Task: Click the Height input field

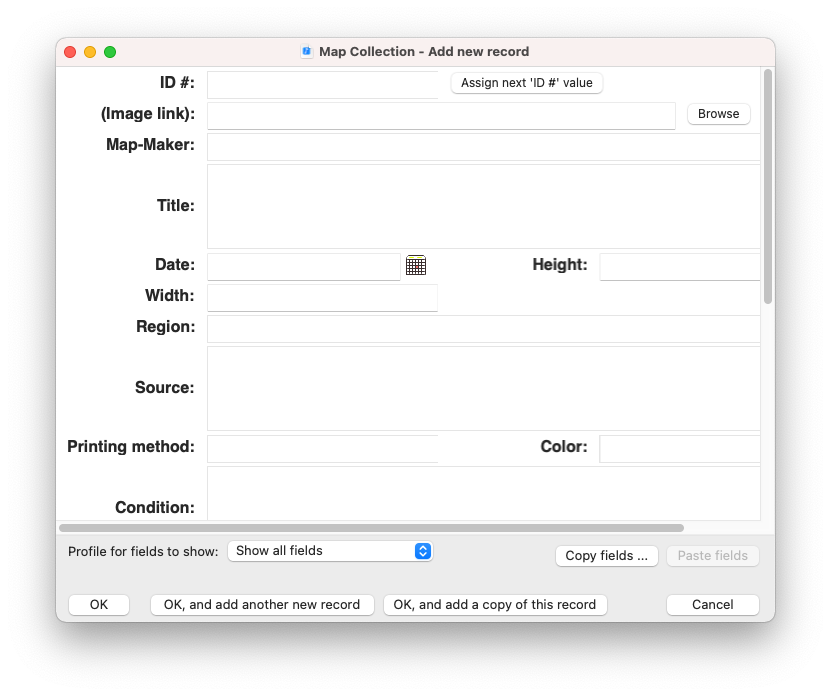Action: (679, 265)
